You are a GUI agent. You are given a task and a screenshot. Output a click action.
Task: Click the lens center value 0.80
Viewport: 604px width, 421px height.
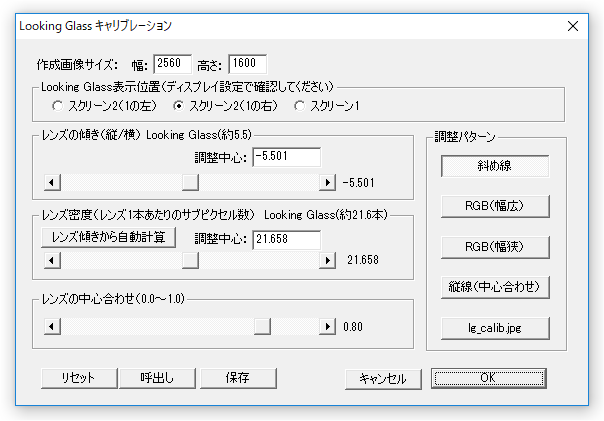(x=353, y=327)
